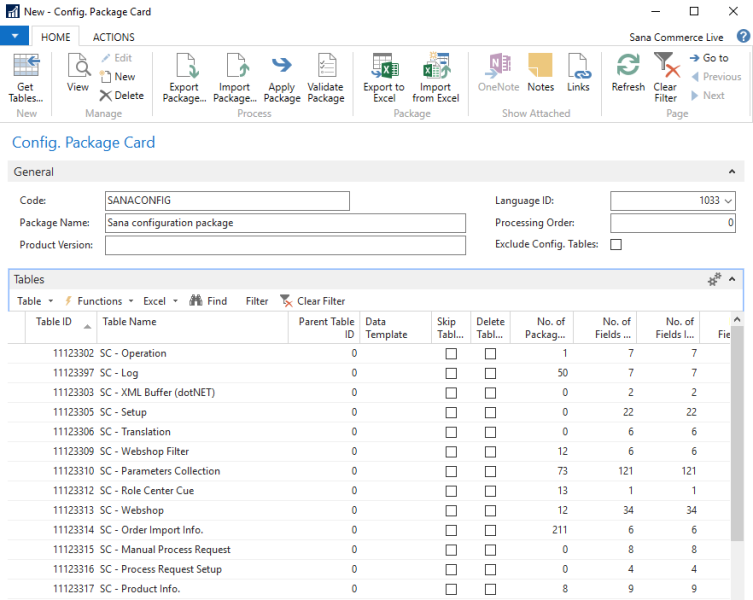Open the Links attachment icon
The width and height of the screenshot is (753, 600).
pos(578,73)
